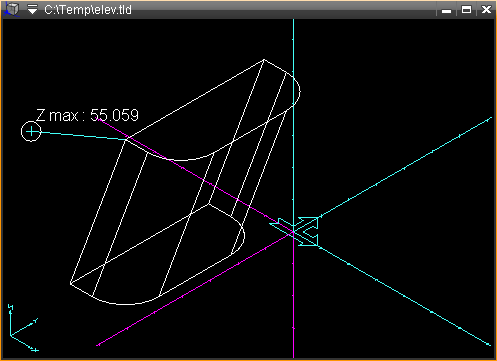This screenshot has height=361, width=497.
Task: Click the 3D cube document icon in title bar
Action: coord(11,9)
